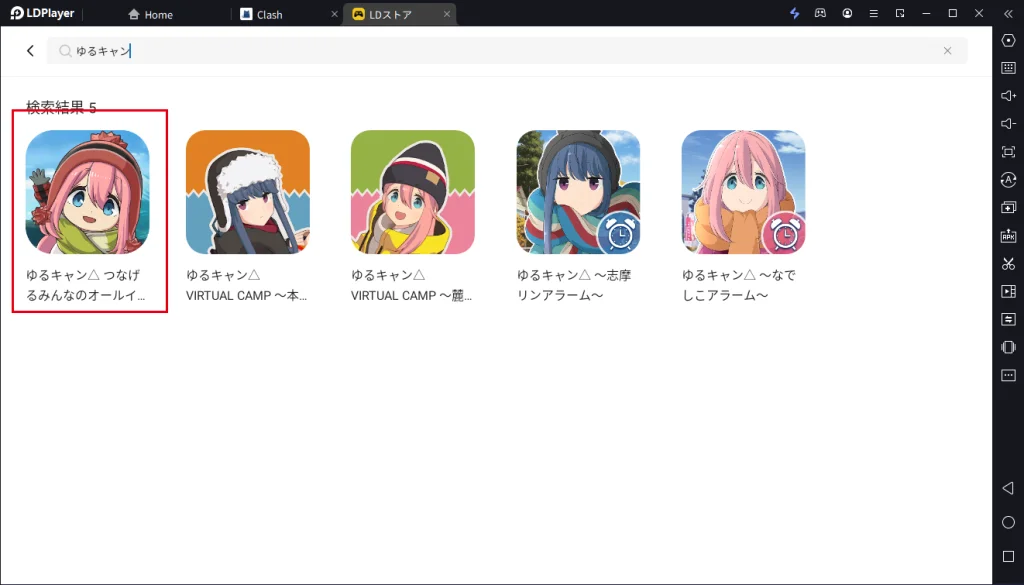
Task: Click the ゆるキャン△ つなげるみんなの title text
Action: [86, 285]
